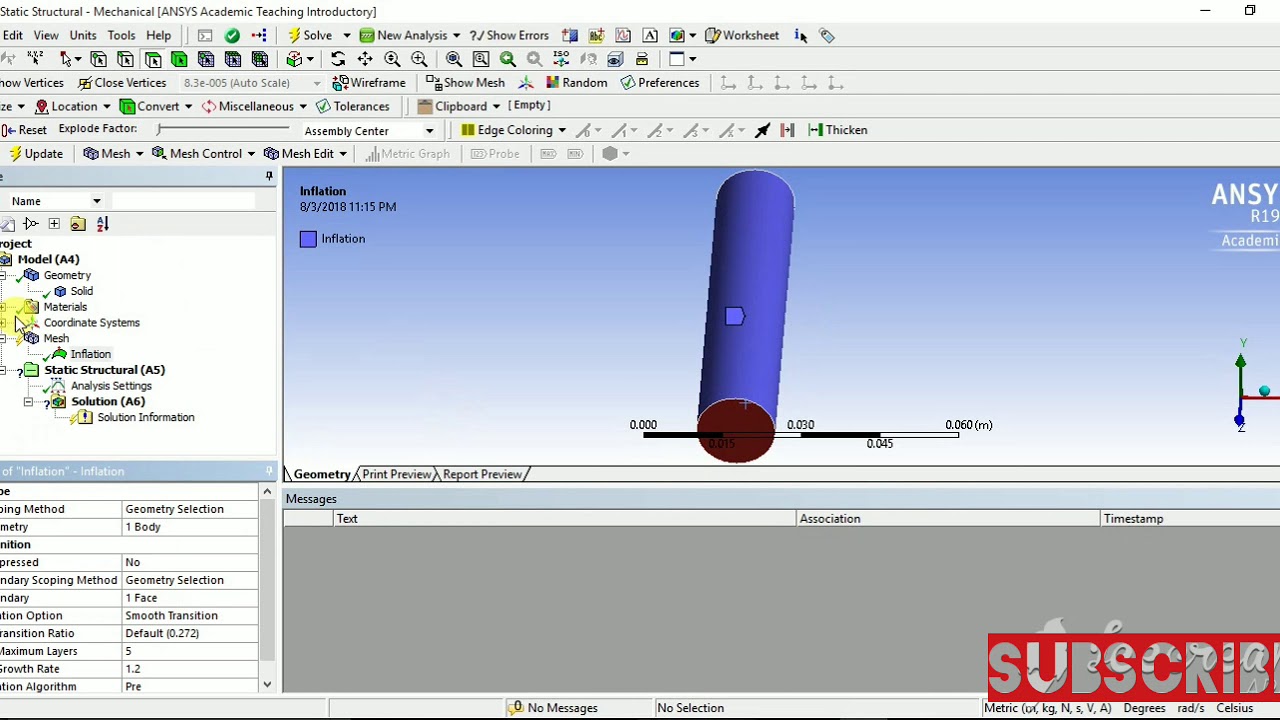This screenshot has width=1280, height=720.
Task: Click the tag icon after Worksheet
Action: [827, 35]
